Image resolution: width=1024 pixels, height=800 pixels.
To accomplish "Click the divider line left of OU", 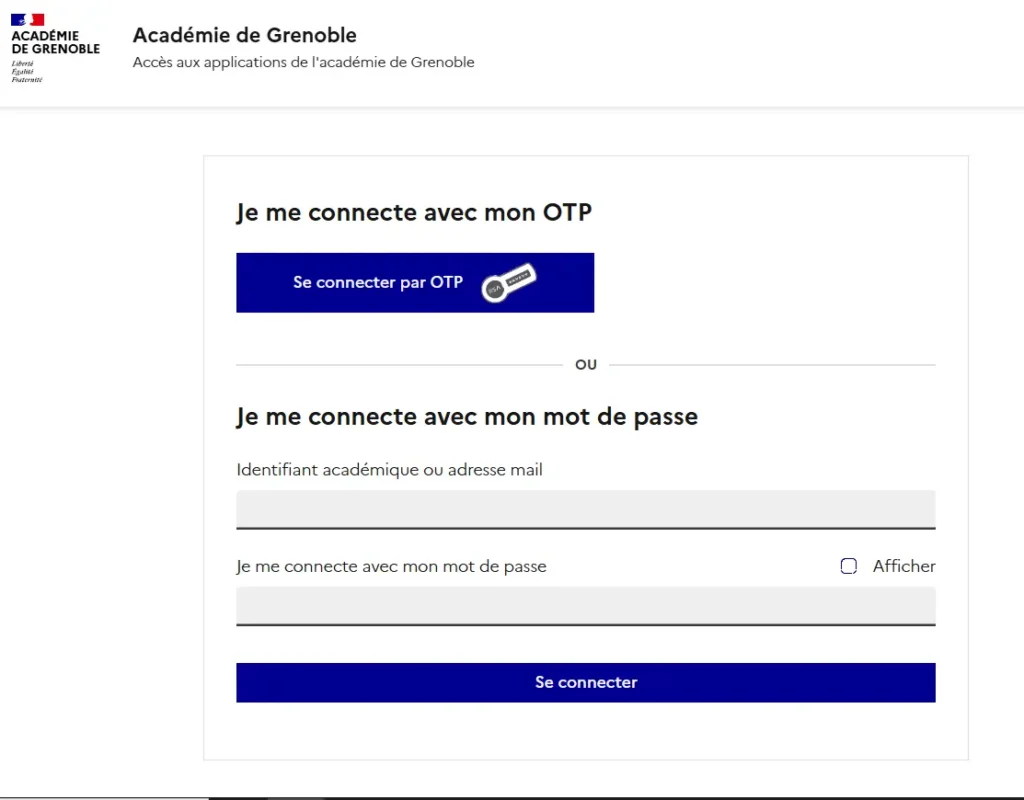I will (399, 364).
